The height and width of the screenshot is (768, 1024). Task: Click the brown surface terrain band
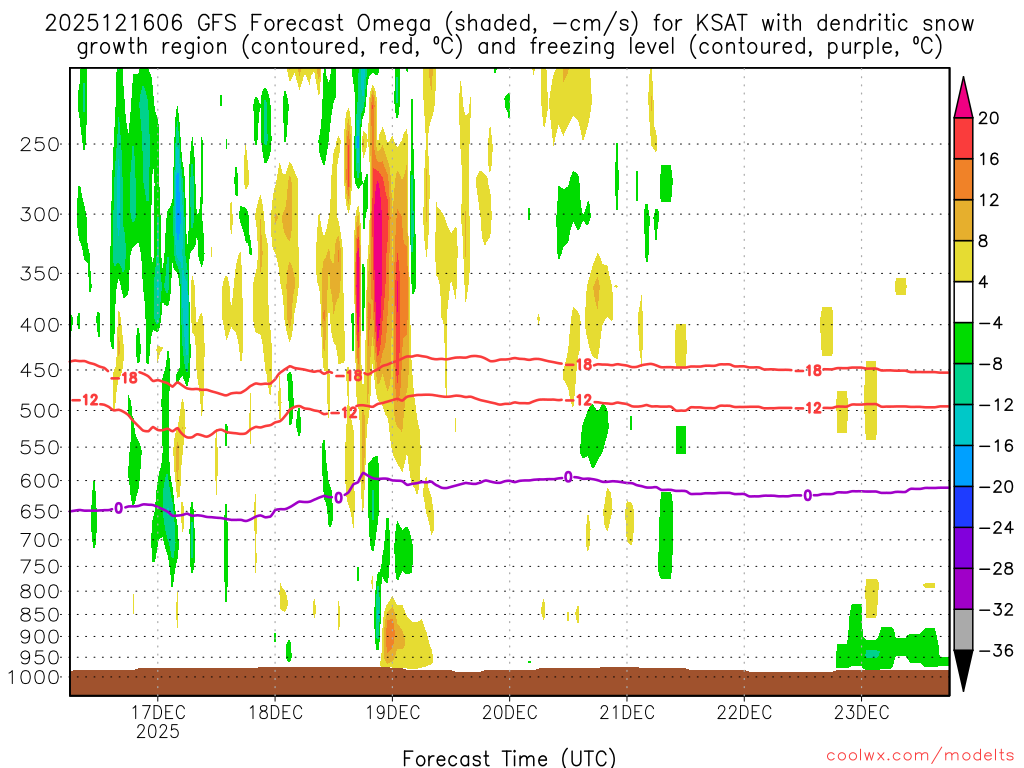click(509, 682)
